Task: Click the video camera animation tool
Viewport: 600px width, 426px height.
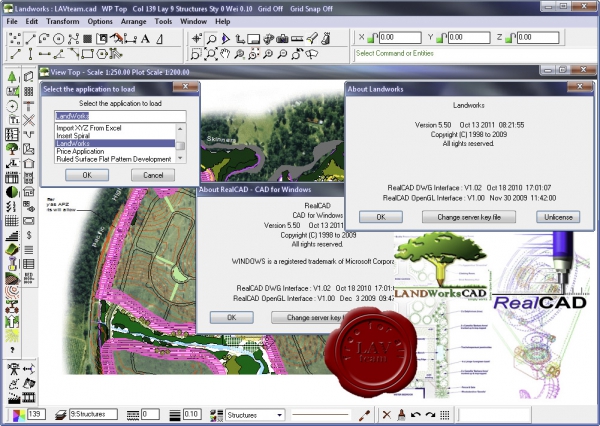Action: (x=14, y=369)
